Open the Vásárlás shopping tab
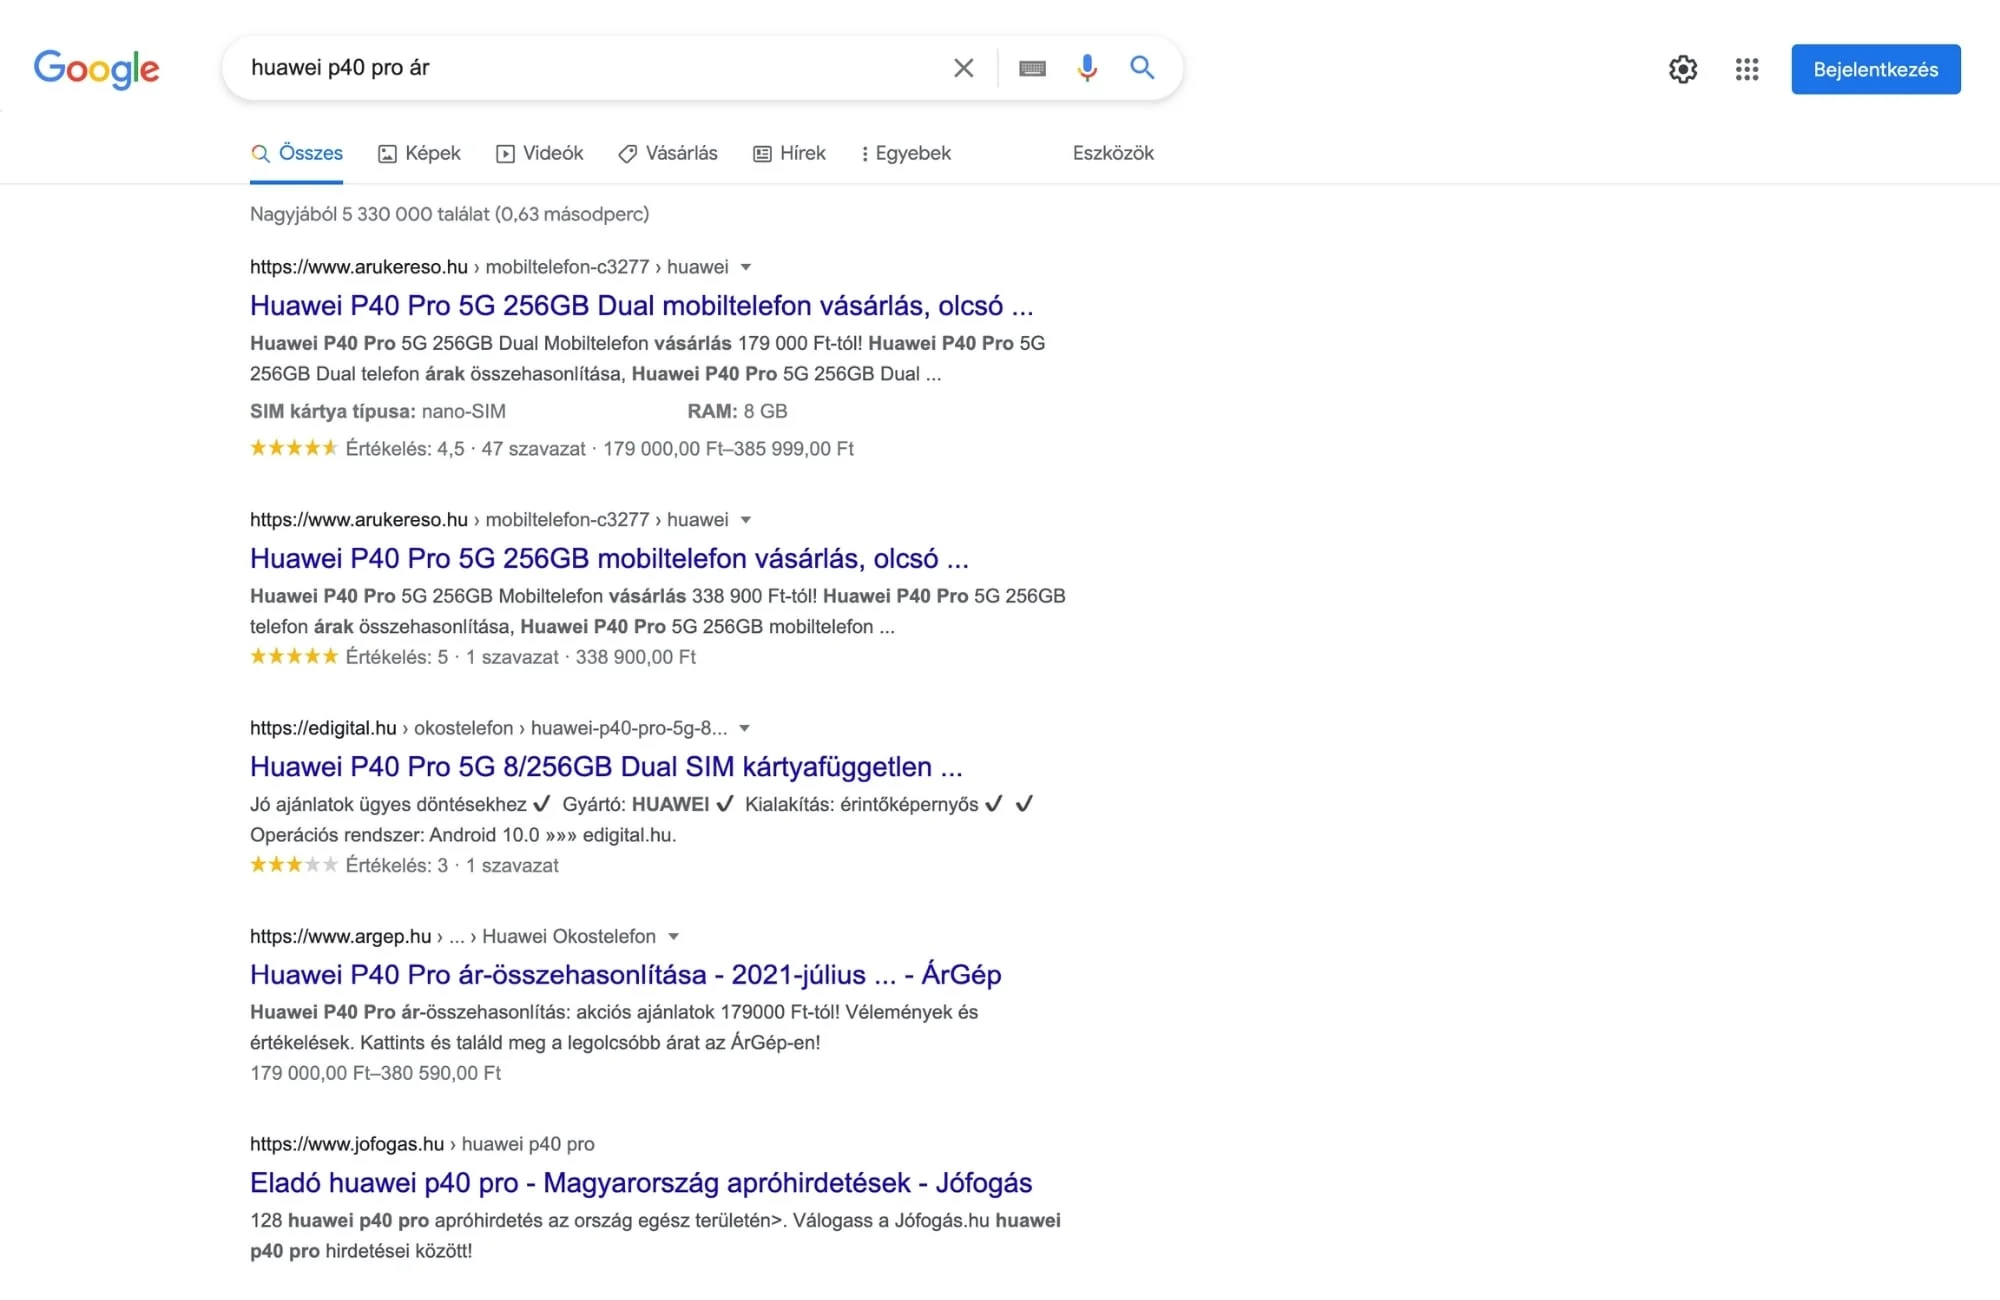The width and height of the screenshot is (2000, 1300). click(668, 153)
